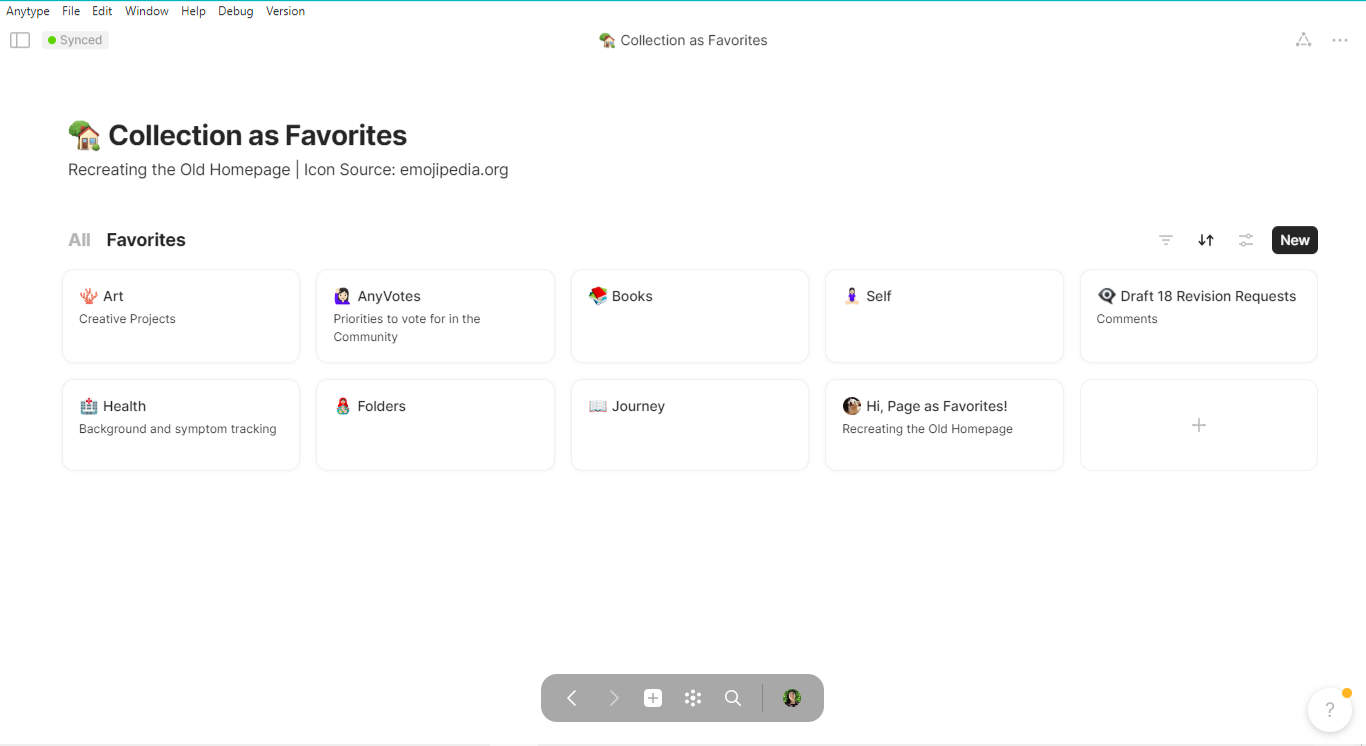
Task: Click the New button
Action: 1295,240
